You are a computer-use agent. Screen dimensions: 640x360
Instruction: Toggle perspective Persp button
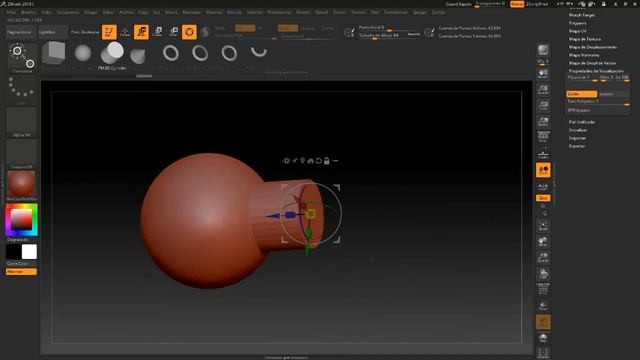tap(543, 137)
